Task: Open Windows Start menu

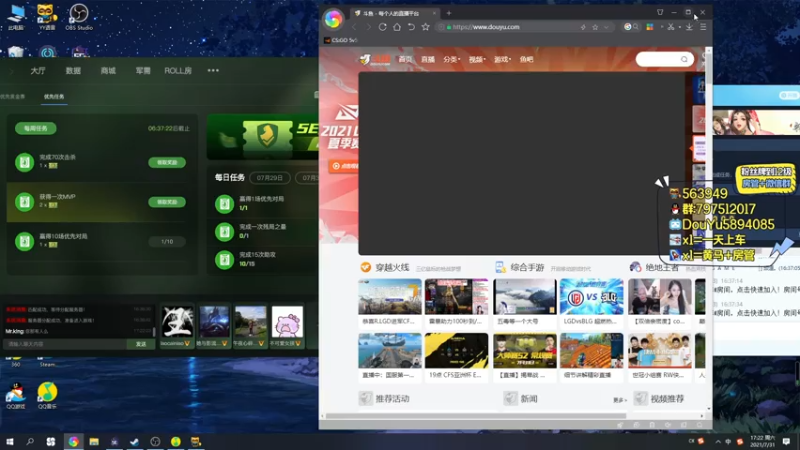Action: [x=10, y=441]
